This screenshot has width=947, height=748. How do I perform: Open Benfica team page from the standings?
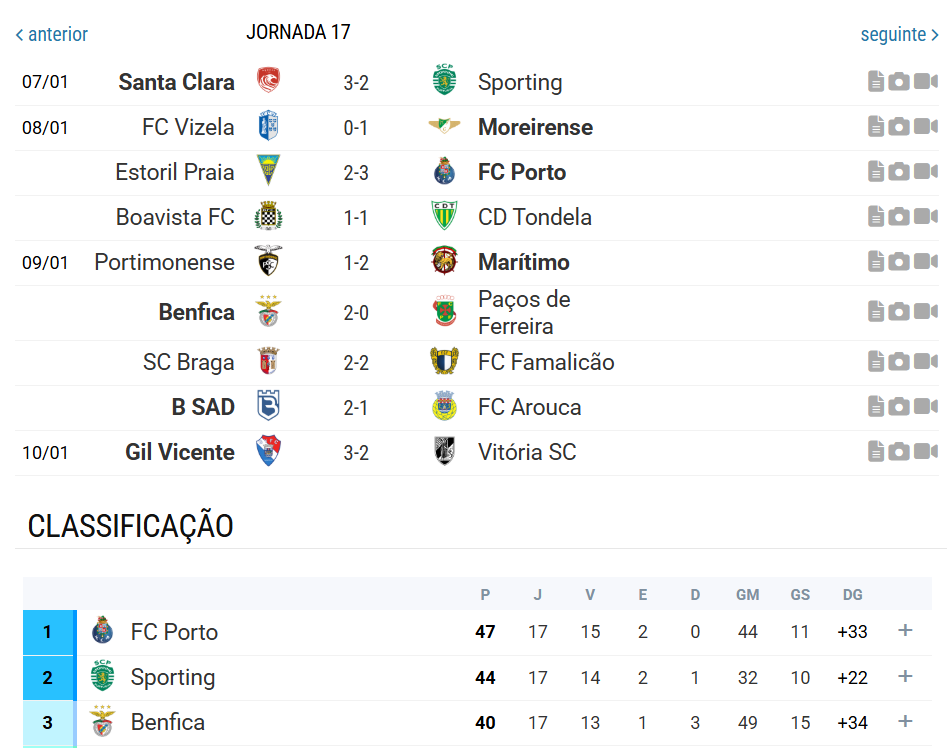(167, 722)
